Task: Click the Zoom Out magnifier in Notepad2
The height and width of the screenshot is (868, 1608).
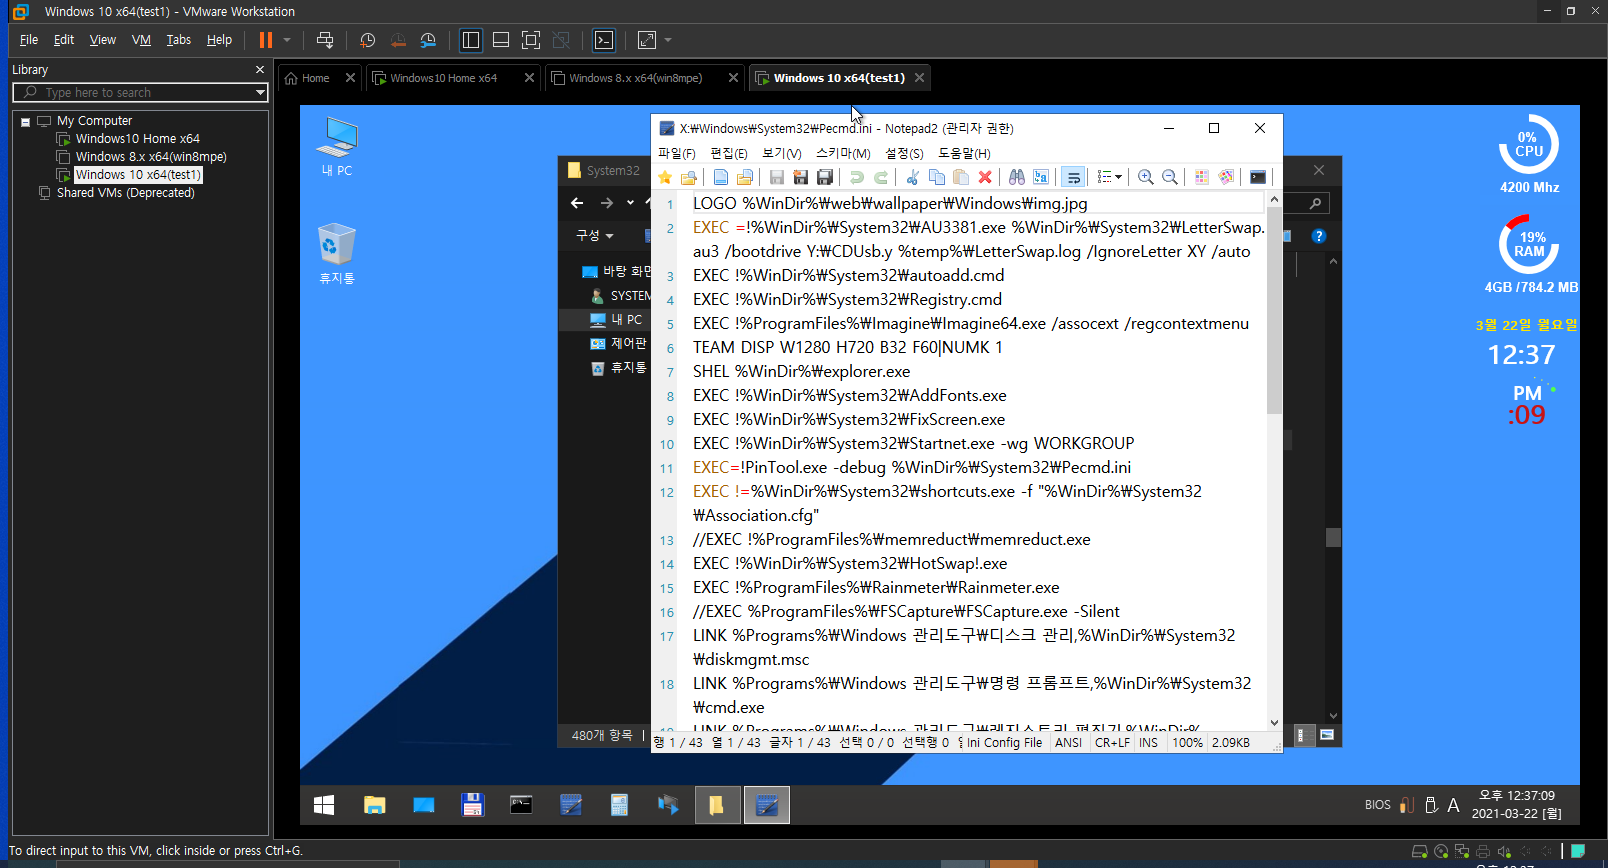Action: pos(1170,177)
